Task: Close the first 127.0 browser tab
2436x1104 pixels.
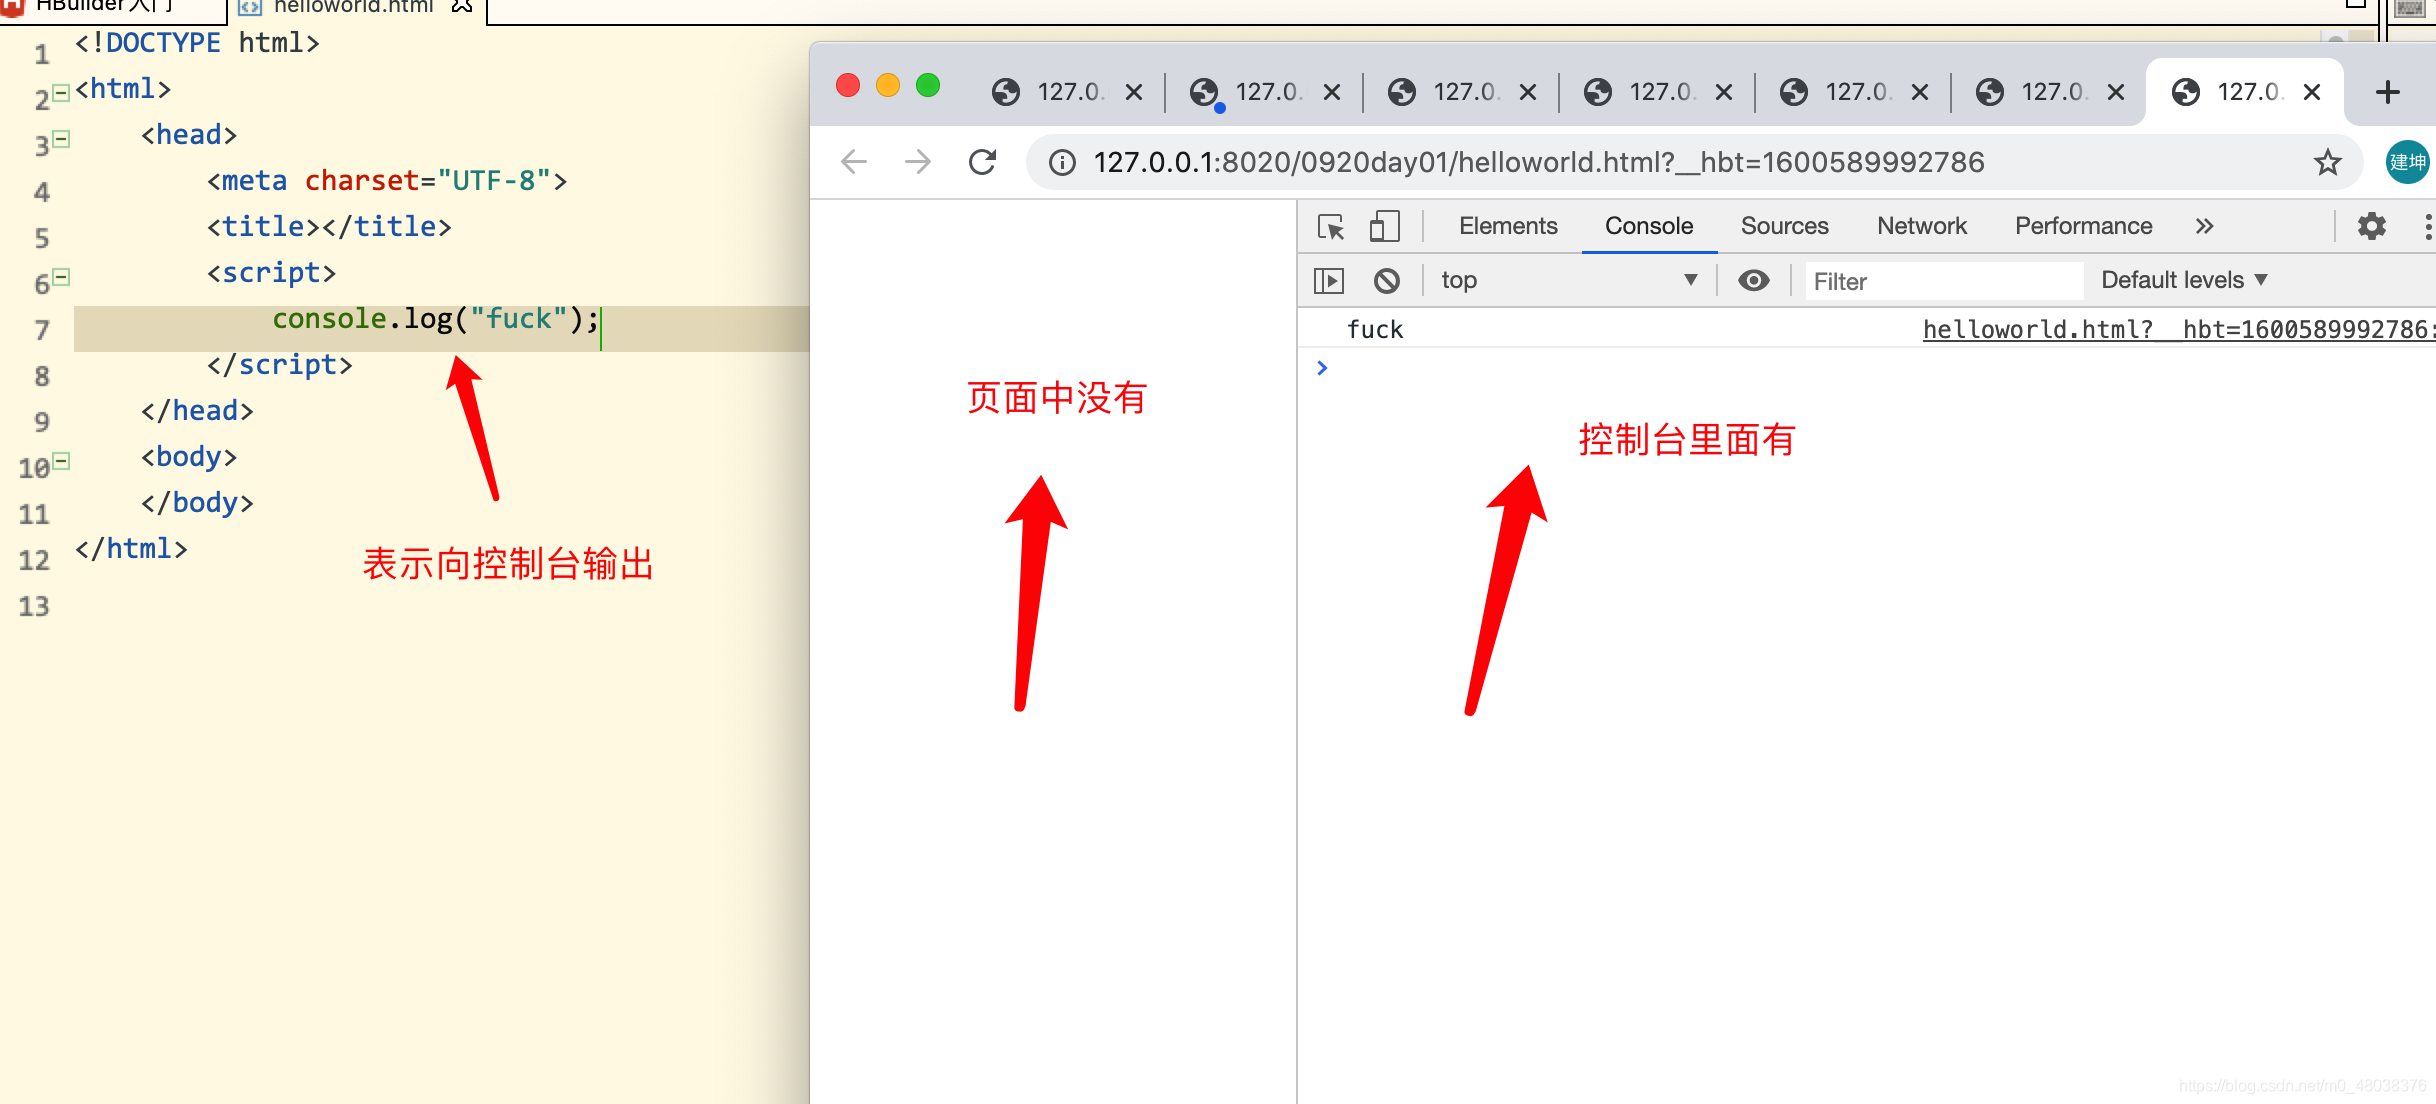Action: 1134,92
